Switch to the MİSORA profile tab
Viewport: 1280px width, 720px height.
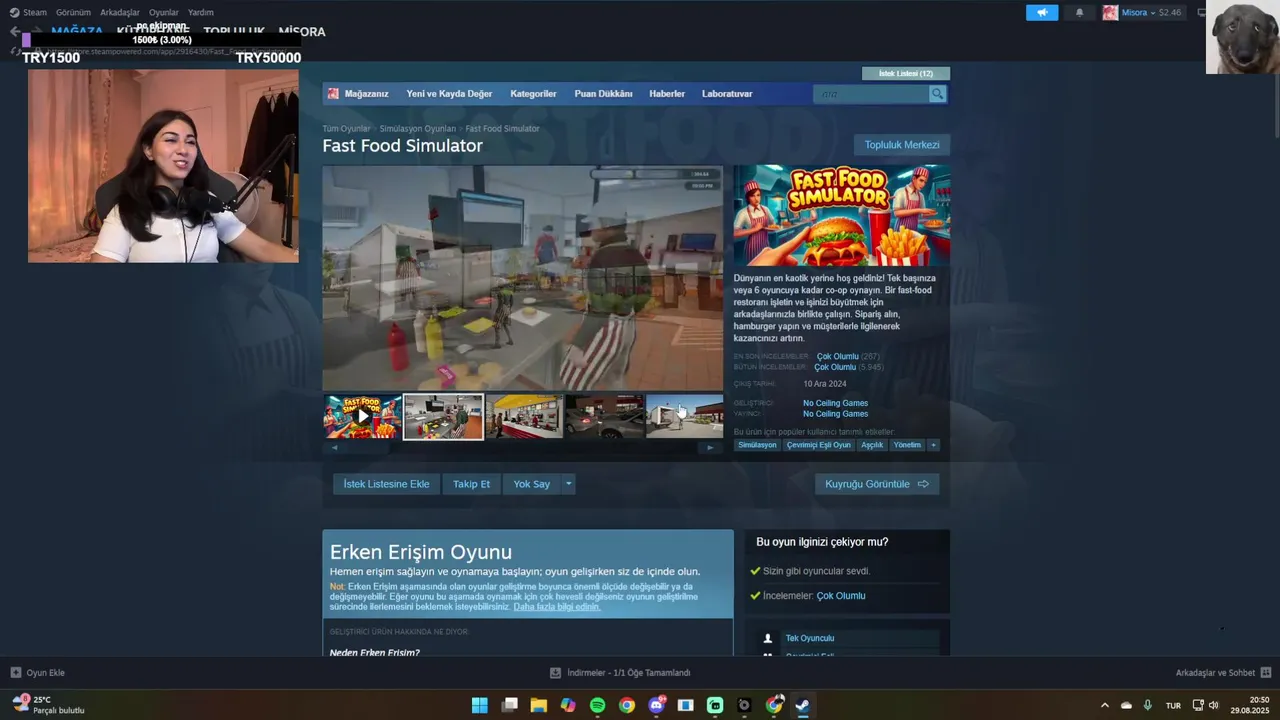pyautogui.click(x=302, y=32)
